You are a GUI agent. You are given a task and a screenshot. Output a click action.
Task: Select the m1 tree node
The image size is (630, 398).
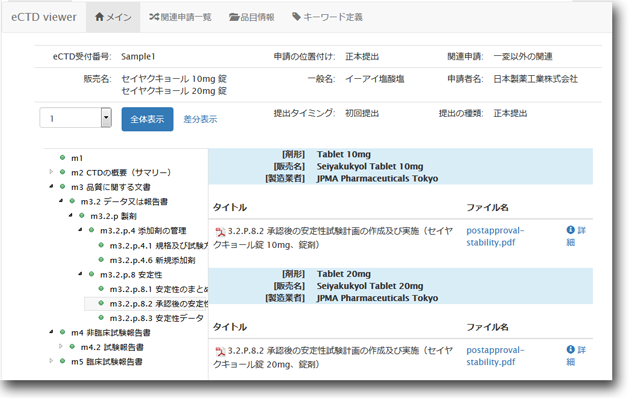pyautogui.click(x=77, y=158)
